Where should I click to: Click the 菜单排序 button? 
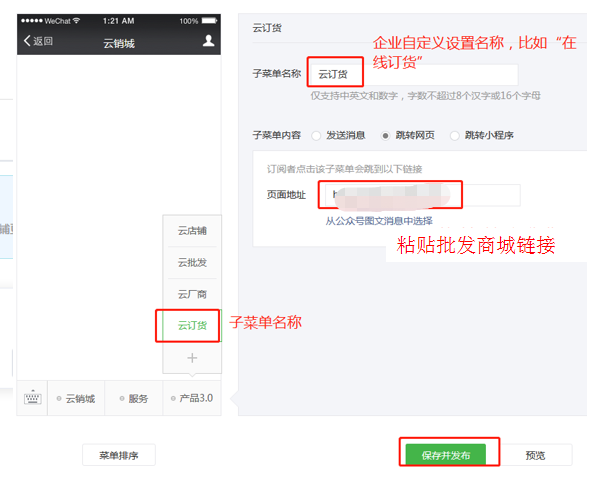point(119,455)
